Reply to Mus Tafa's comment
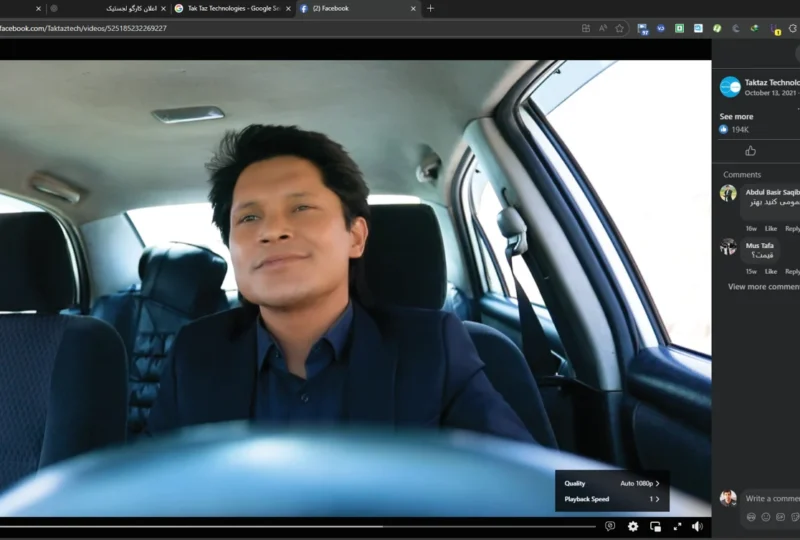800x540 pixels. point(792,272)
